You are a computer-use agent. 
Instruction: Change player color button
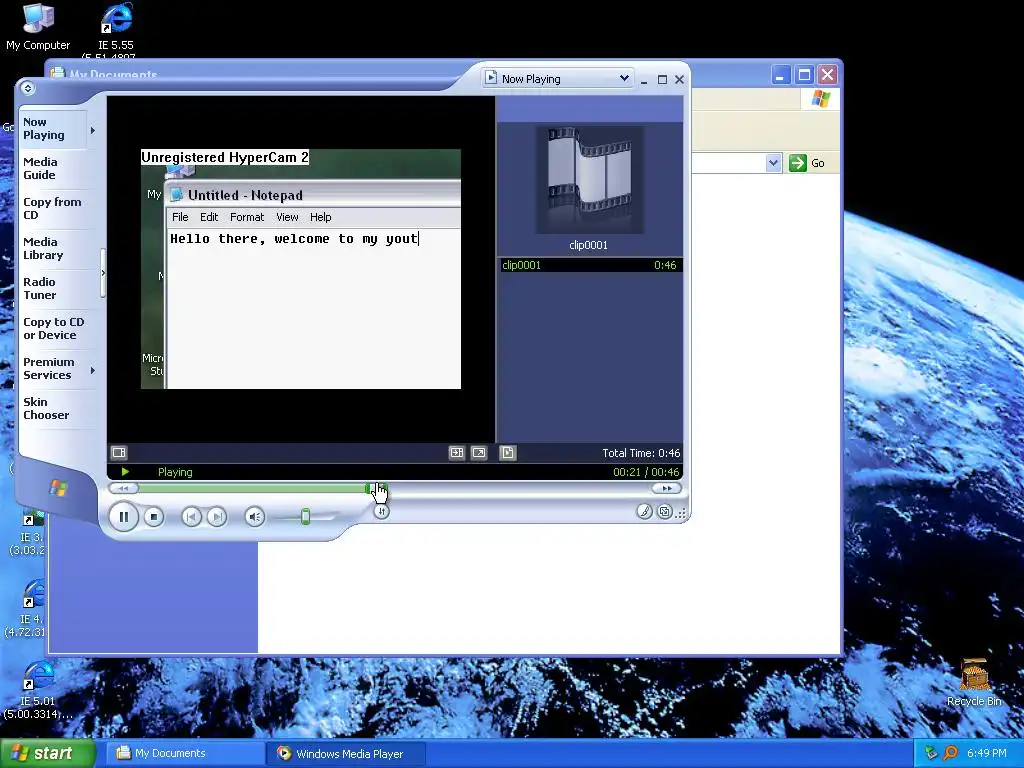644,512
